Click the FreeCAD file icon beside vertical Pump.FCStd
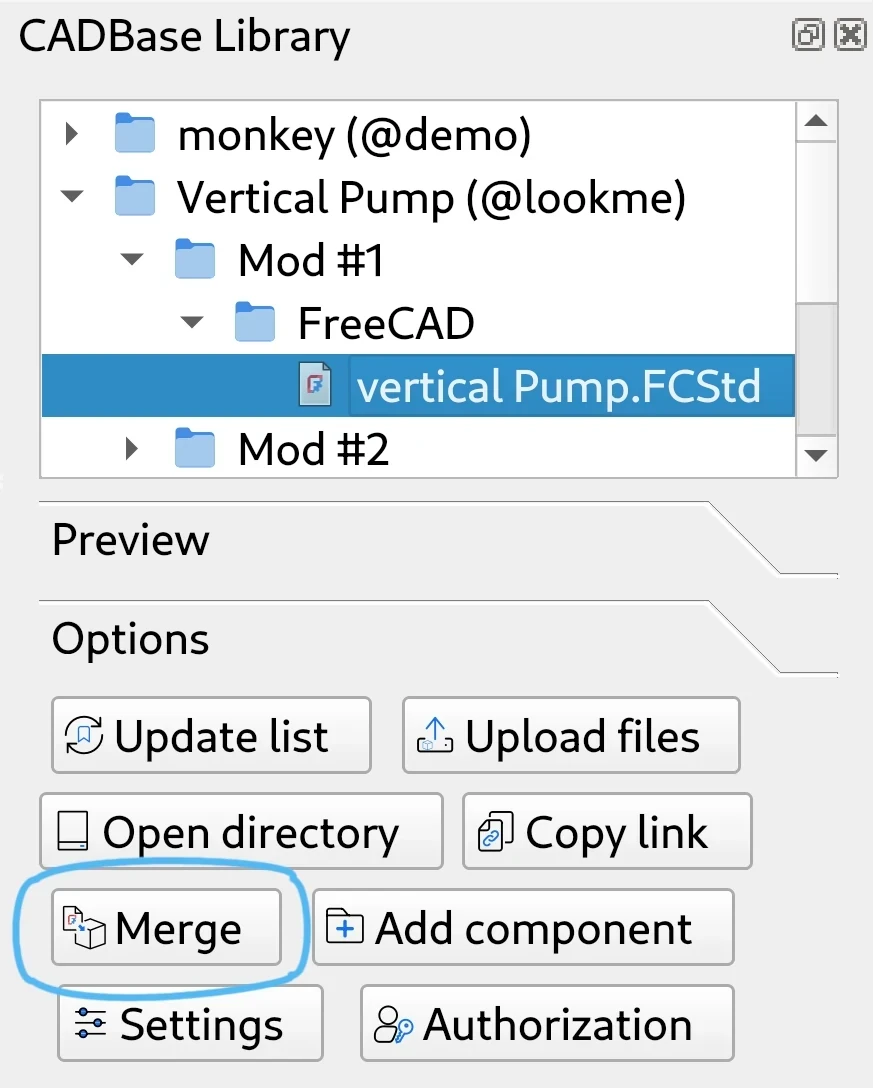This screenshot has width=873, height=1088. click(x=313, y=385)
